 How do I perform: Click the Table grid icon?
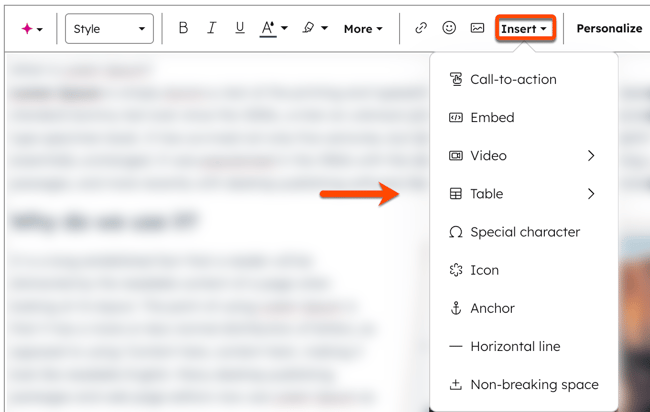tap(456, 194)
